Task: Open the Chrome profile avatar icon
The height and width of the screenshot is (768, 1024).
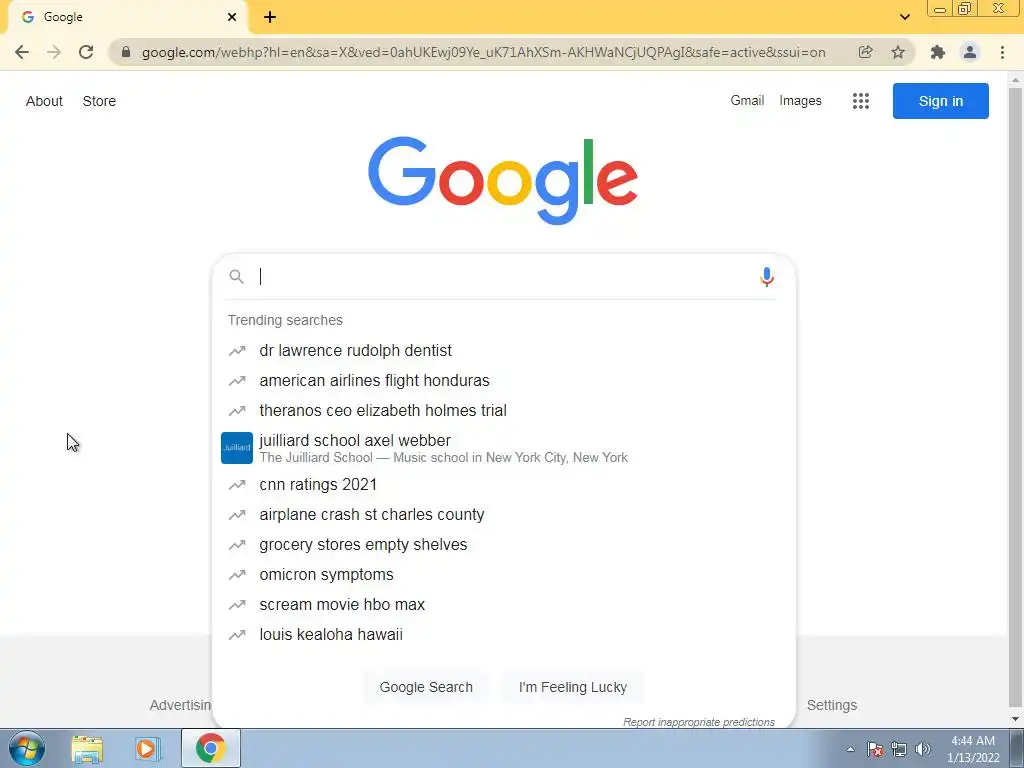Action: [970, 52]
